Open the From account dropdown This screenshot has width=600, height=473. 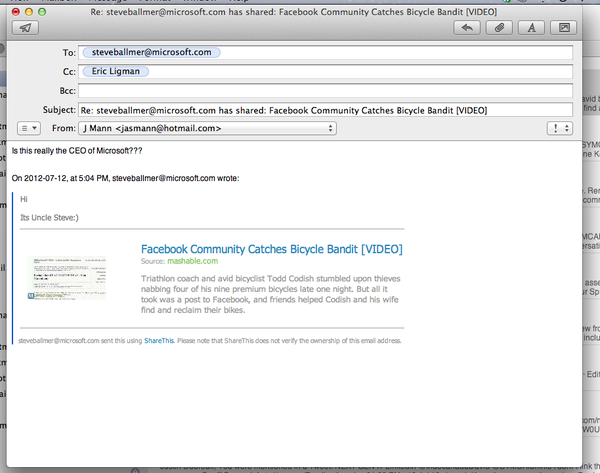[207, 128]
